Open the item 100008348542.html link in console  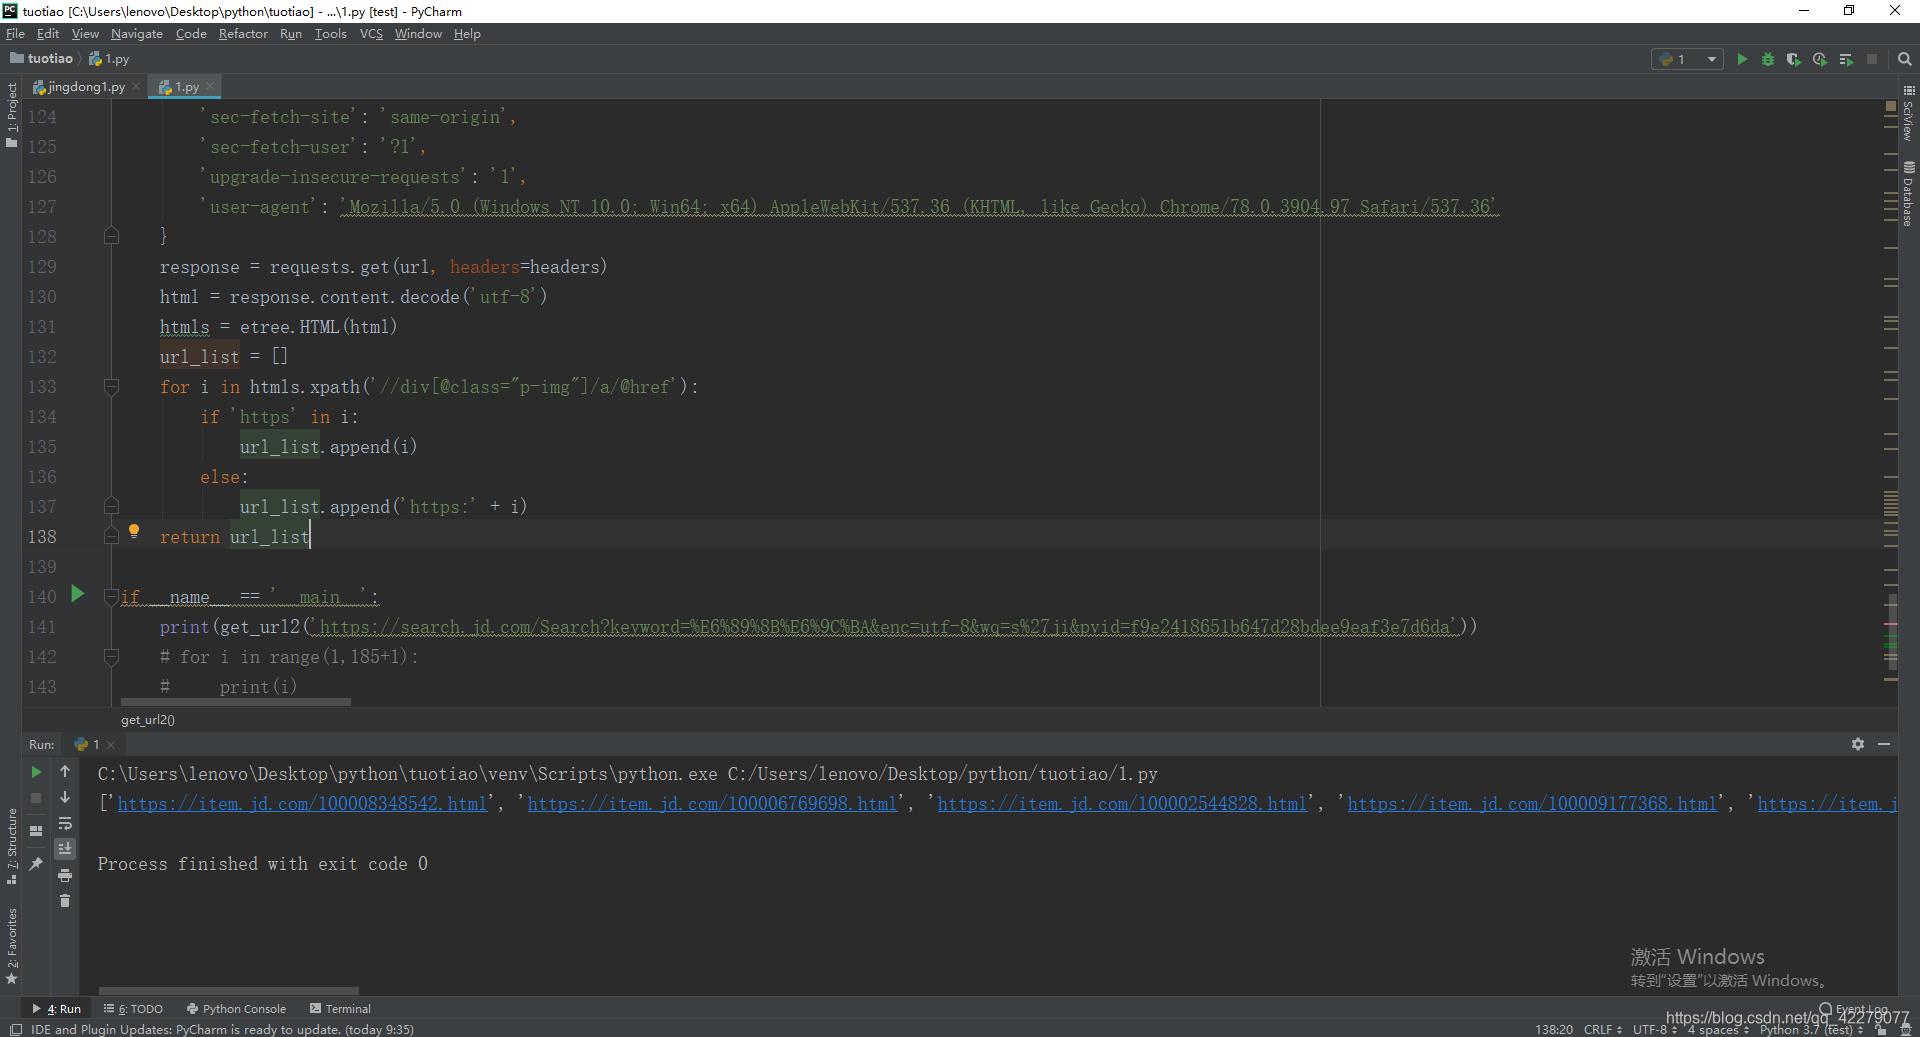302,804
